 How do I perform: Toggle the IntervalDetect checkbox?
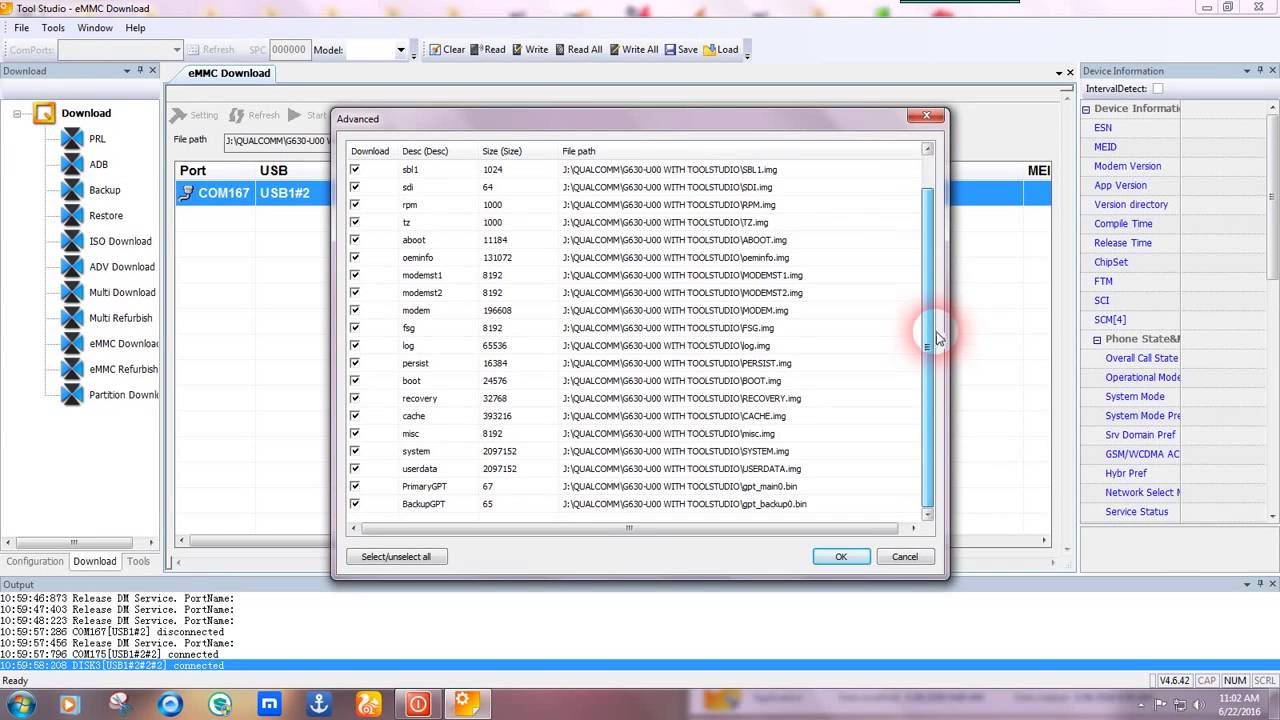(x=1158, y=89)
